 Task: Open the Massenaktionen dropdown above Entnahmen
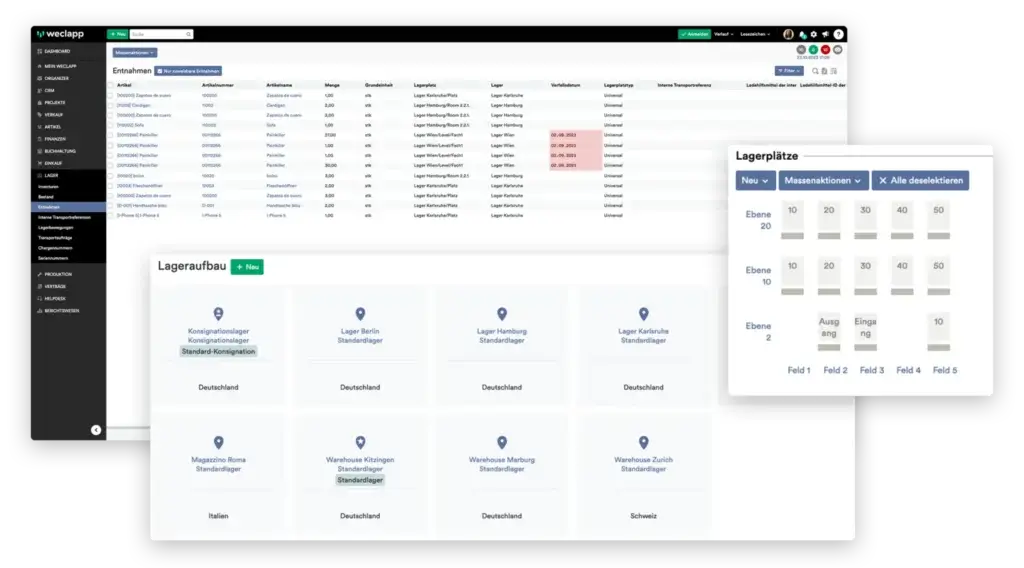click(x=134, y=52)
